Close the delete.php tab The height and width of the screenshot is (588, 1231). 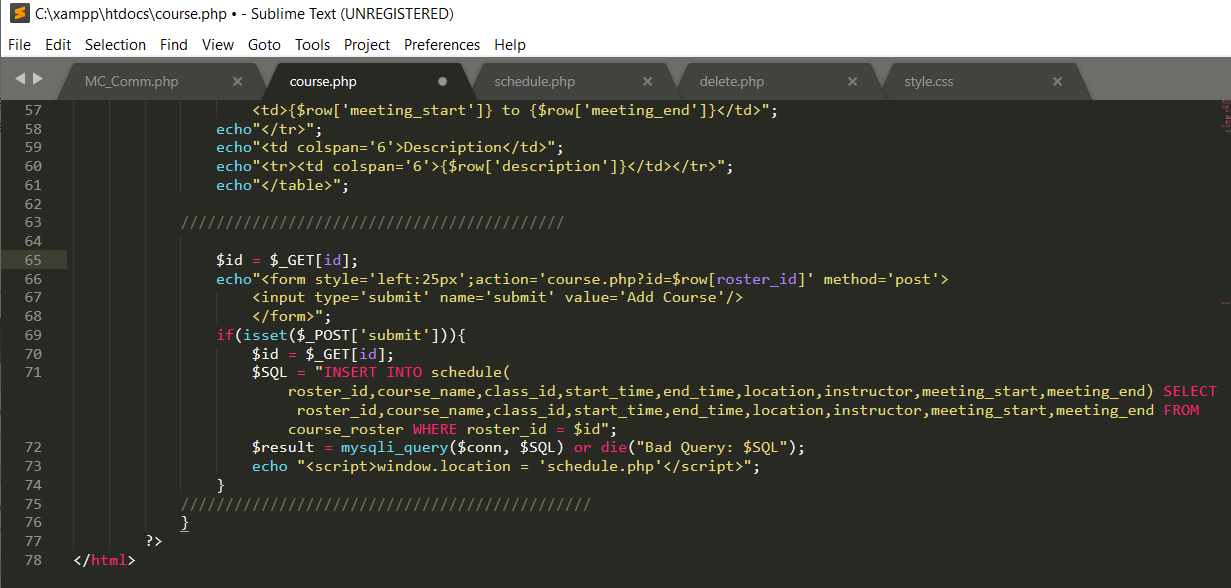tap(852, 82)
